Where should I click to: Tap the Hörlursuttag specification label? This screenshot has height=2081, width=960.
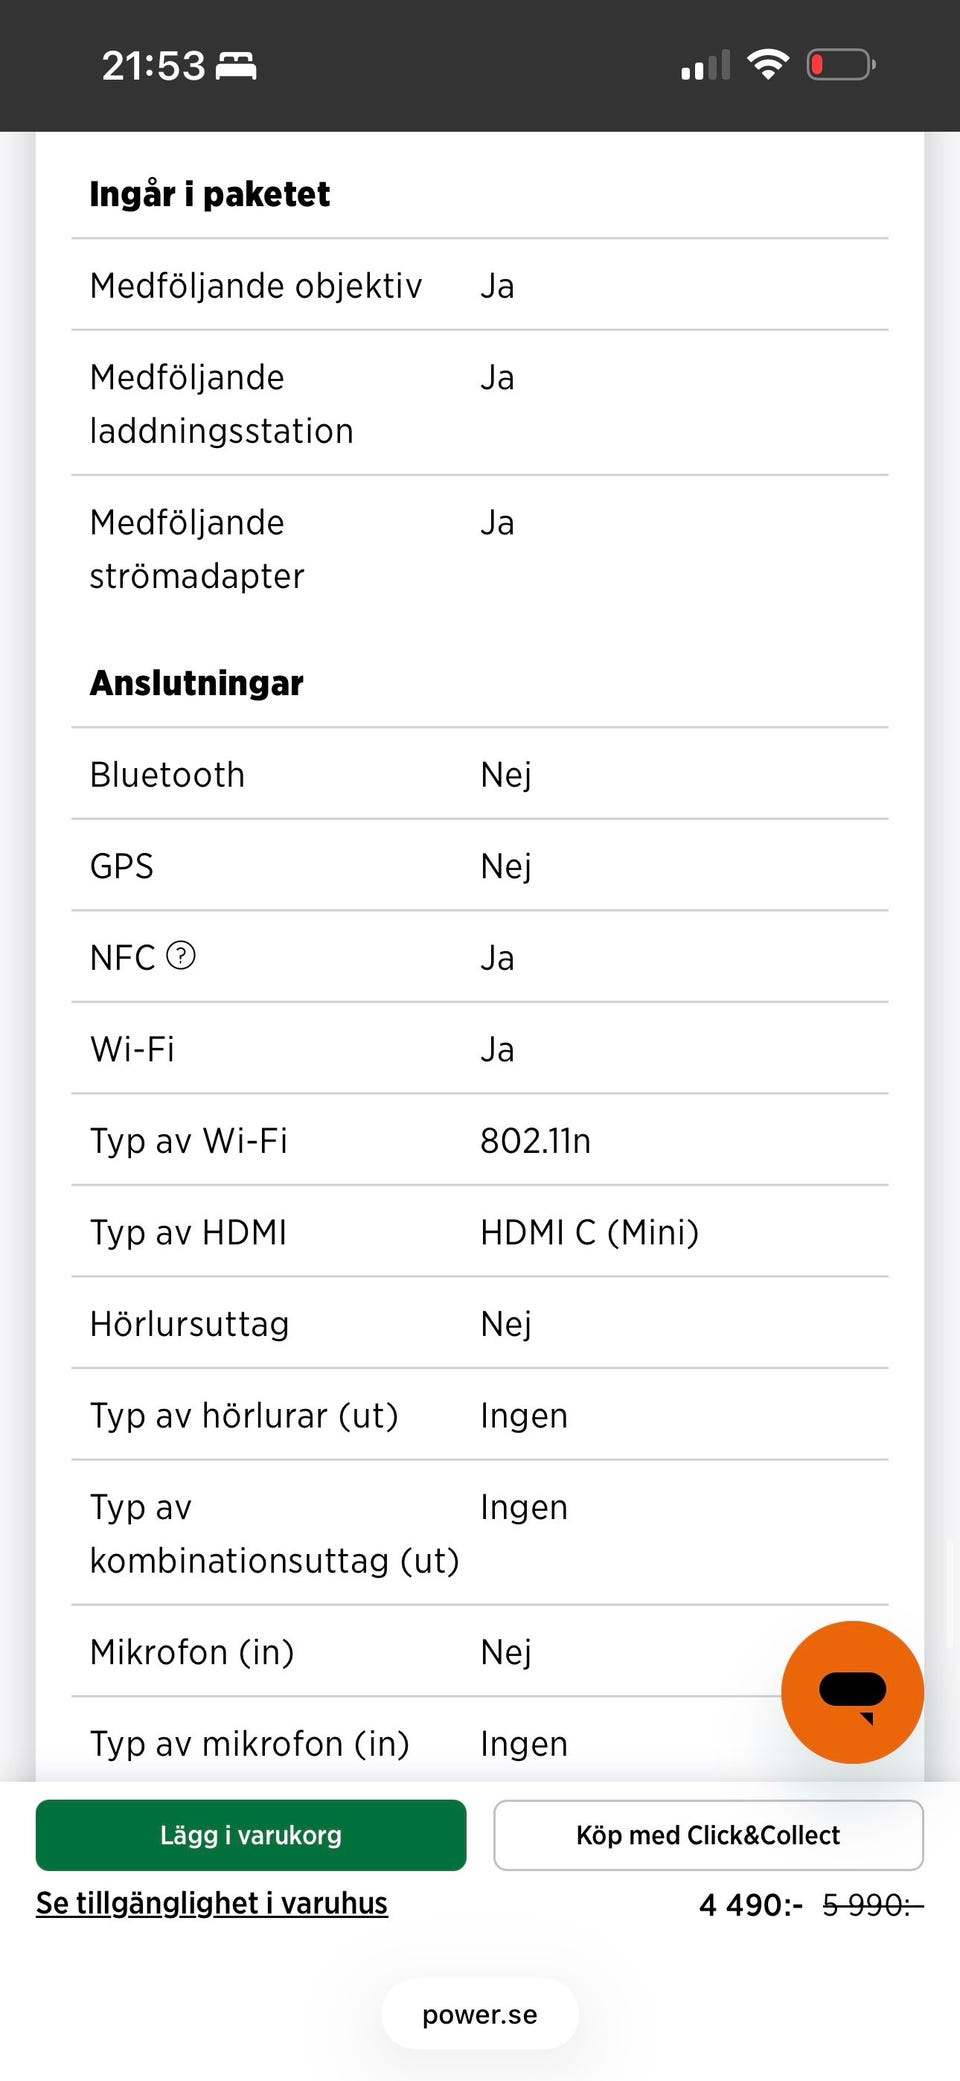pyautogui.click(x=190, y=1324)
